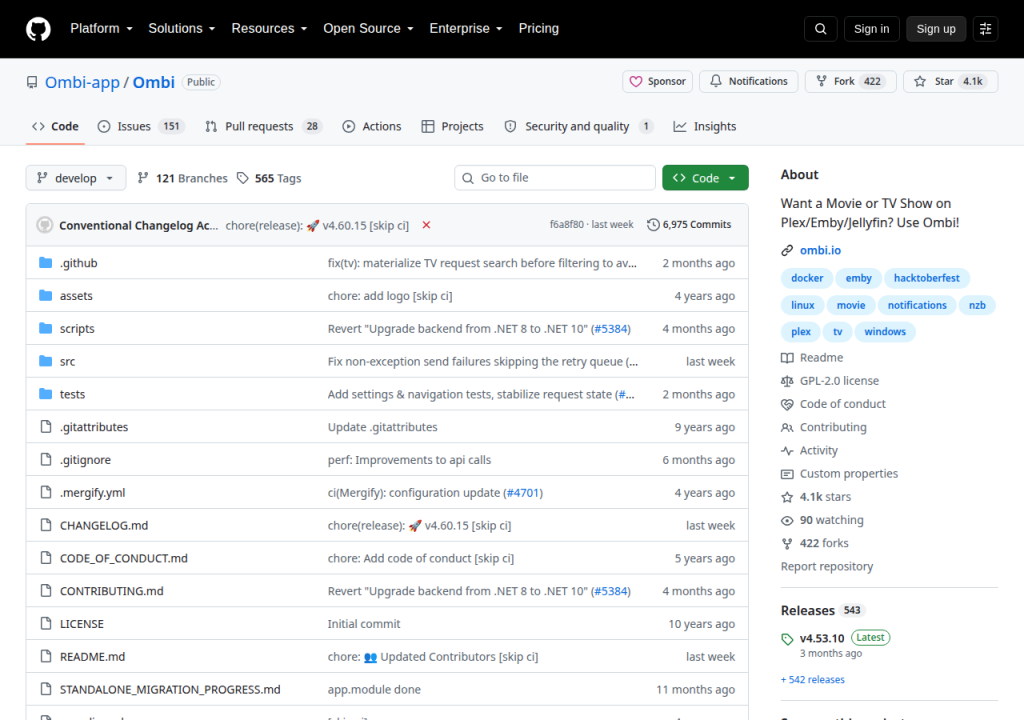Image resolution: width=1024 pixels, height=720 pixels.
Task: Click the release tag icon by v4.53.10
Action: pyautogui.click(x=787, y=639)
